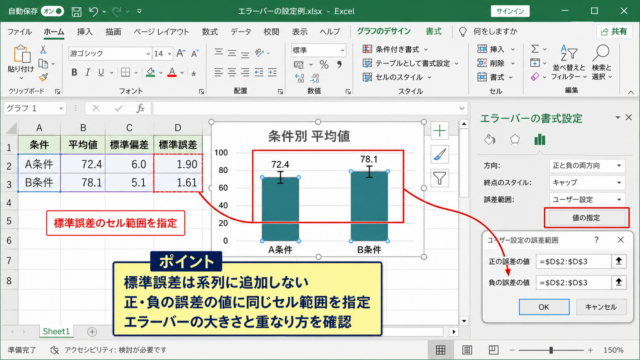Open the number format dropdown 標準
Image resolution: width=640 pixels, height=360 pixels.
pos(342,50)
